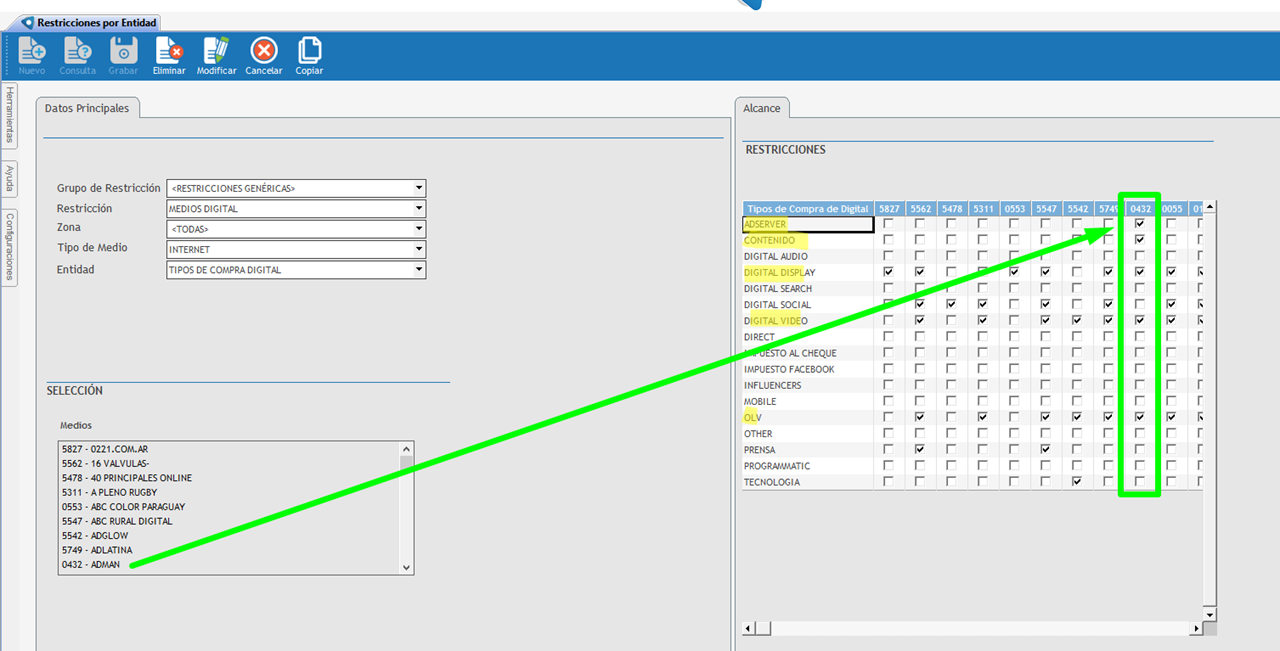Toggle TECNOLOGIA checkbox in column 5542
Viewport: 1280px width, 651px height.
[1076, 482]
